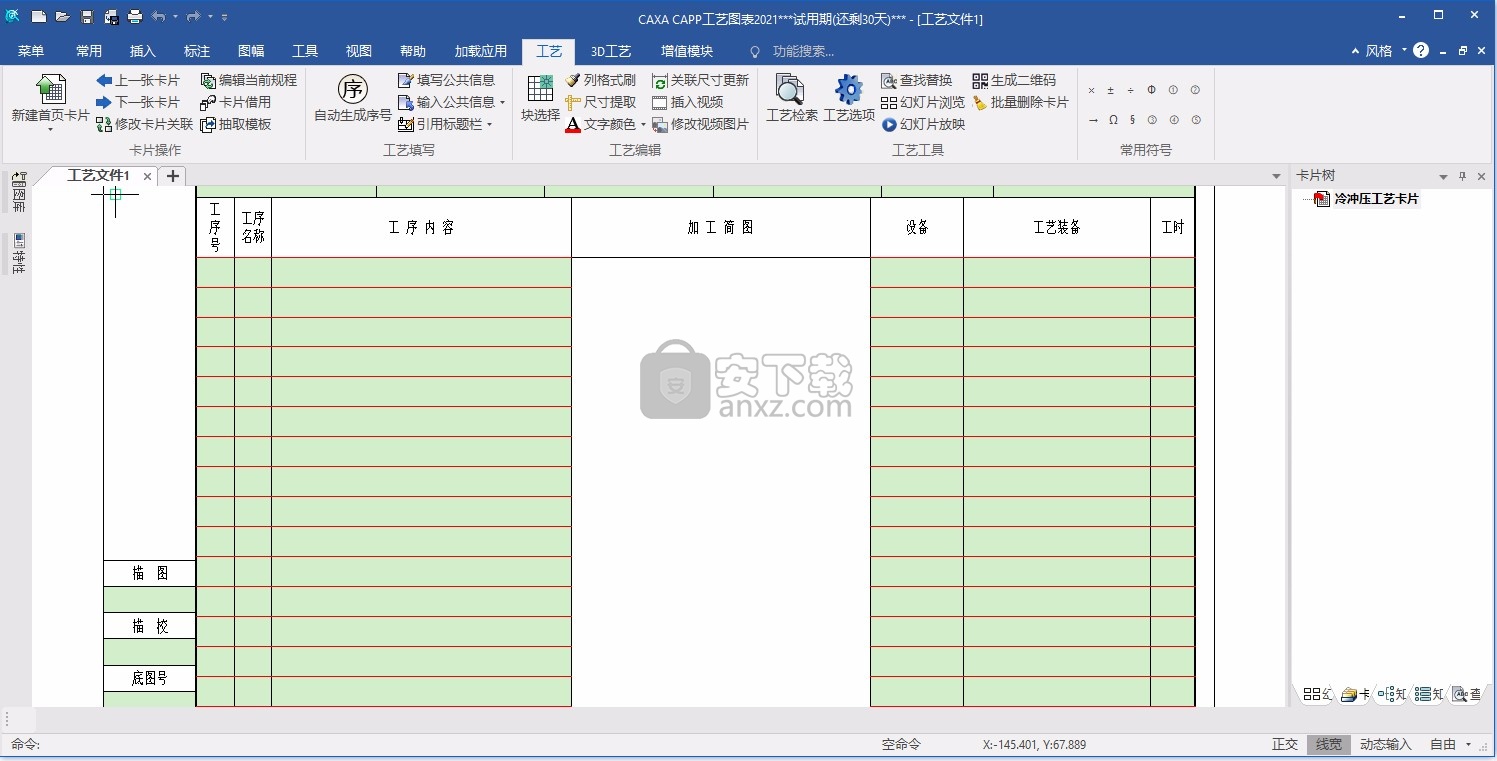
Task: Open 幻灯片浏览 slide browse view
Action: [922, 102]
